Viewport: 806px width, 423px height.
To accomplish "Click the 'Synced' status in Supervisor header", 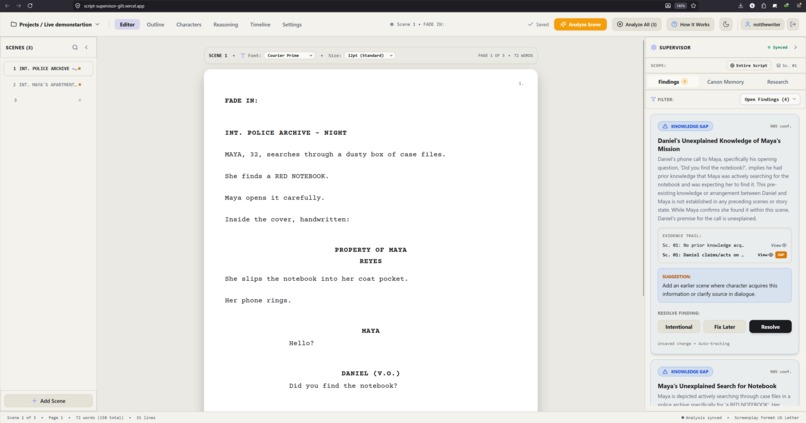I will pyautogui.click(x=777, y=47).
